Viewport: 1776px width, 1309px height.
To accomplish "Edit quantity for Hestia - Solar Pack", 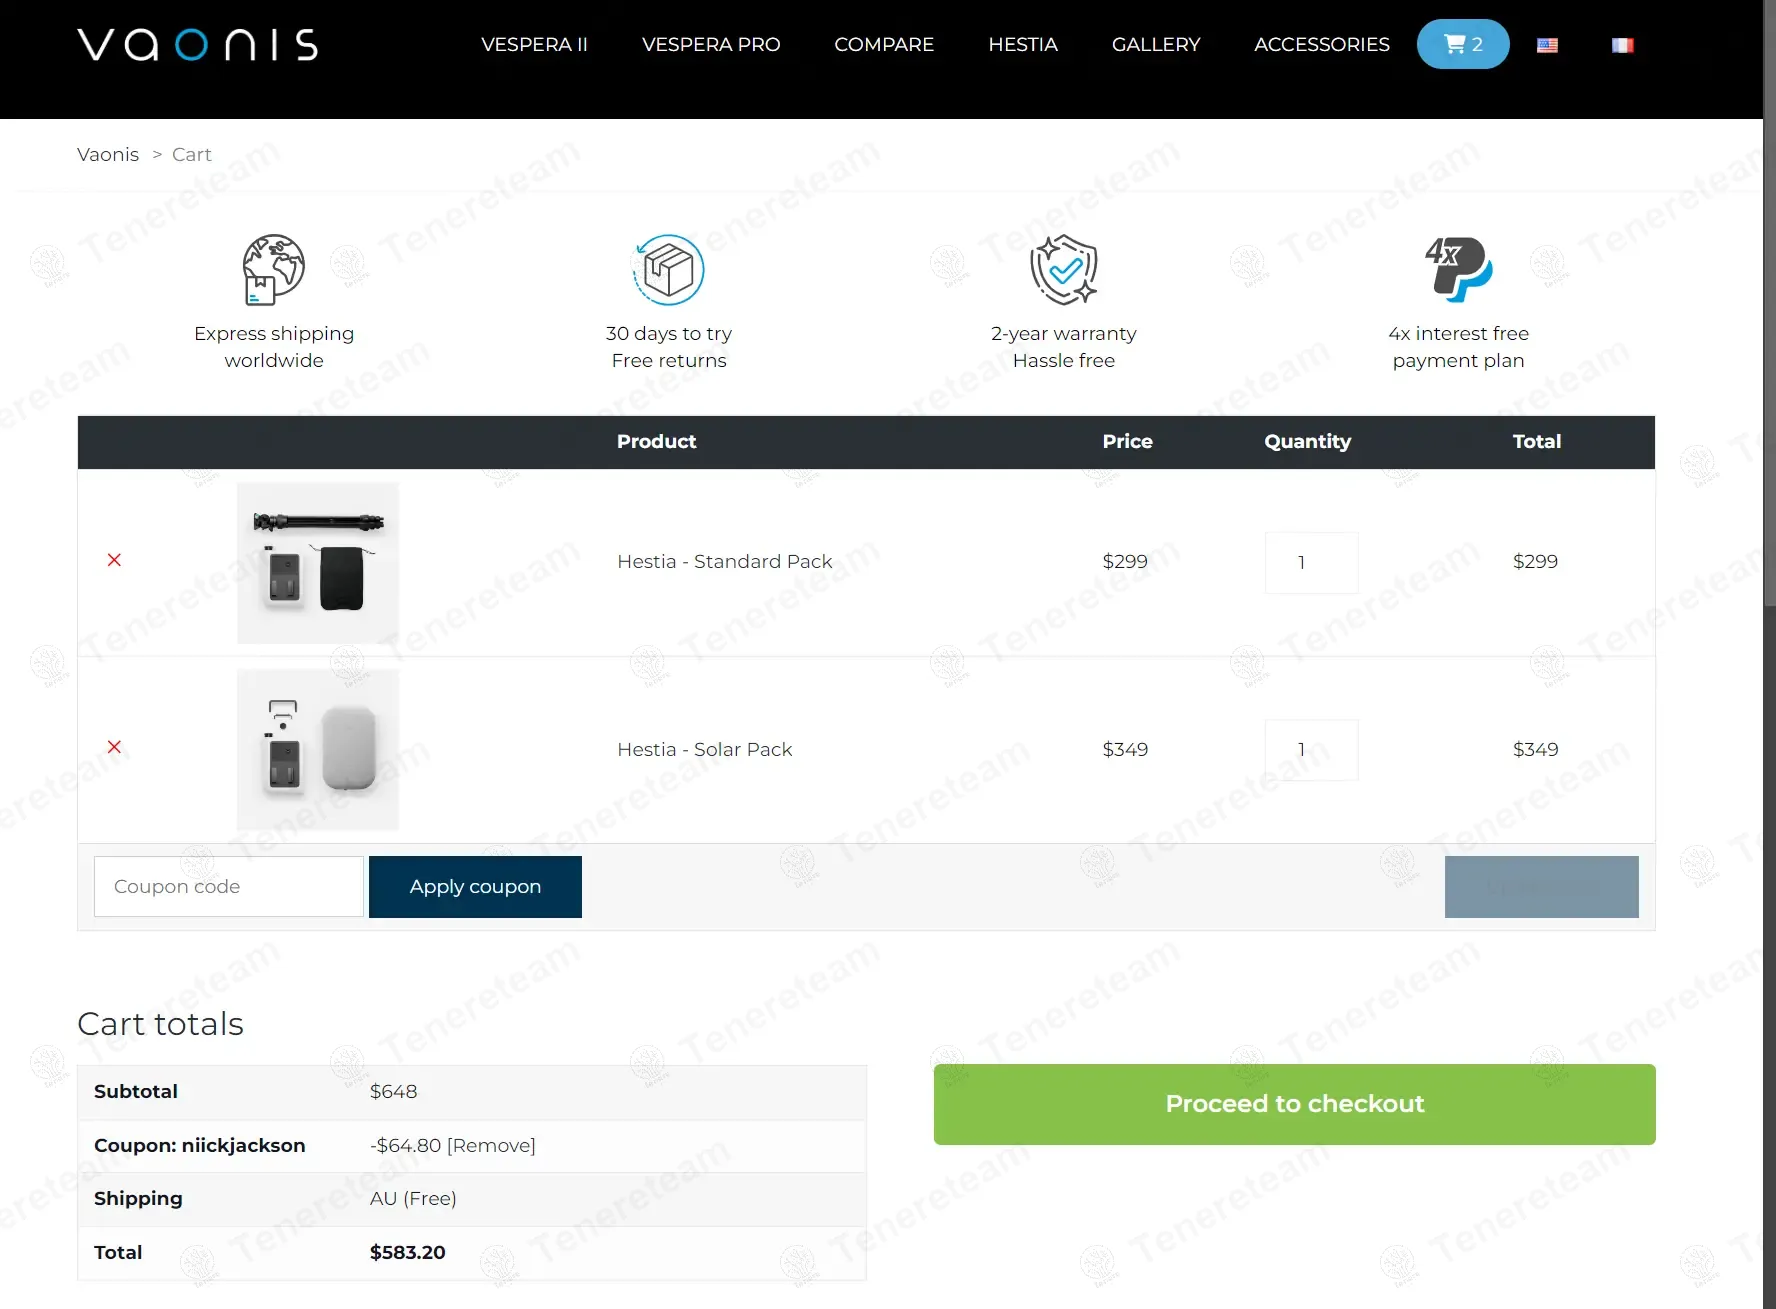I will (1311, 749).
